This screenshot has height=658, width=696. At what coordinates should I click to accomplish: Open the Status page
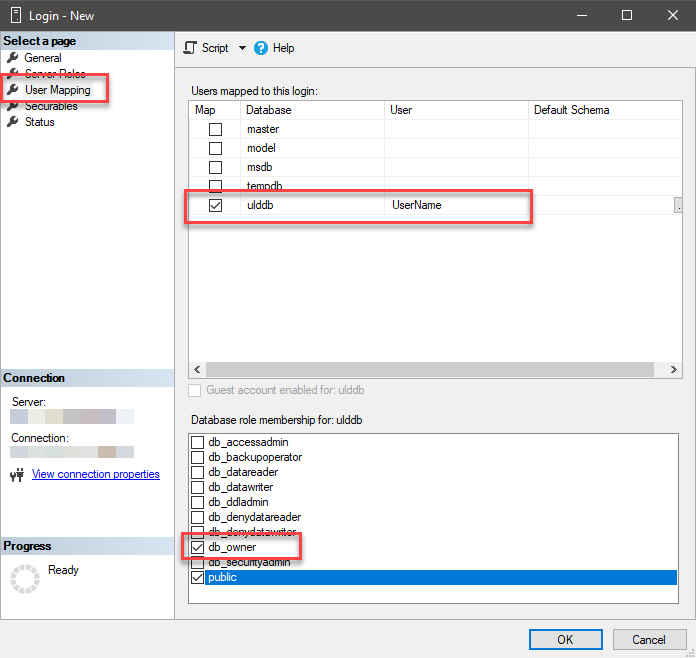[40, 122]
